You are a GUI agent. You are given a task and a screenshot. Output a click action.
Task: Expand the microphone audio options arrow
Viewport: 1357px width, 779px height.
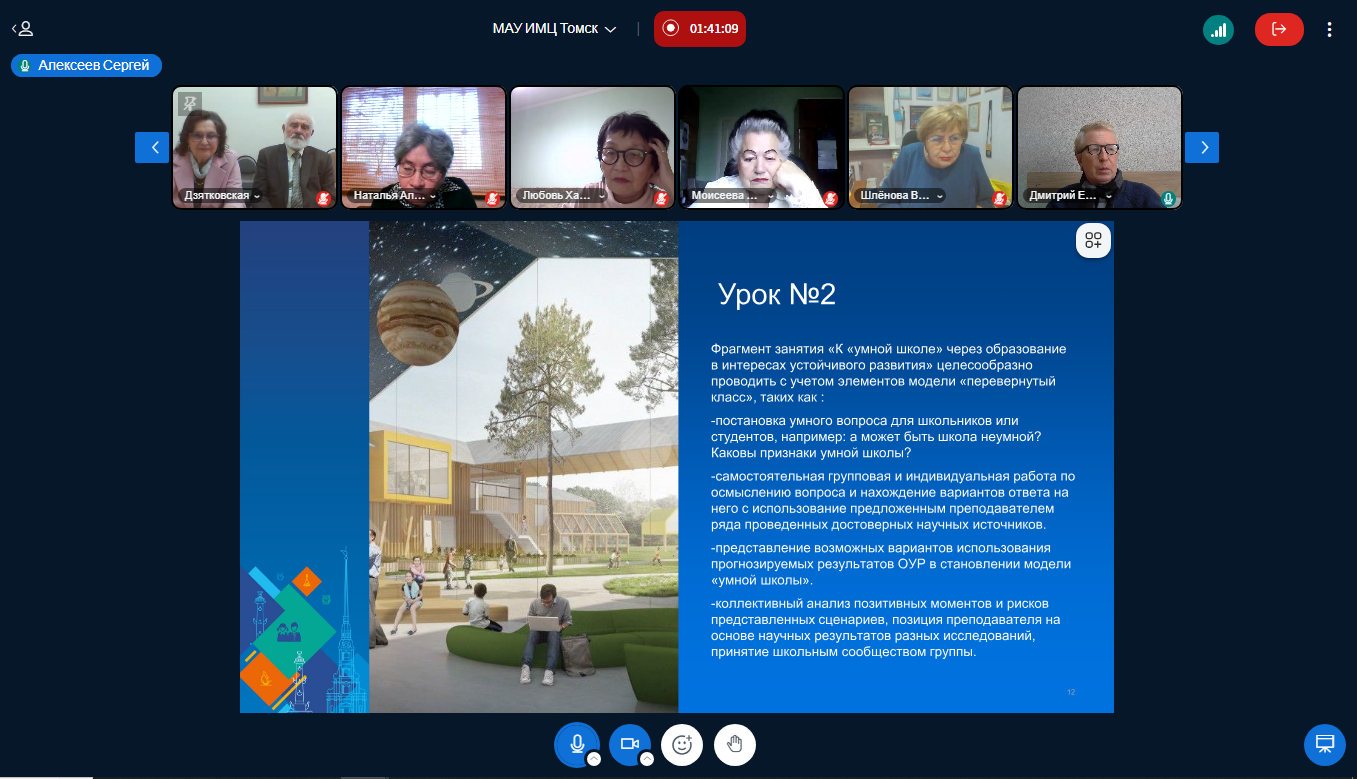[593, 759]
